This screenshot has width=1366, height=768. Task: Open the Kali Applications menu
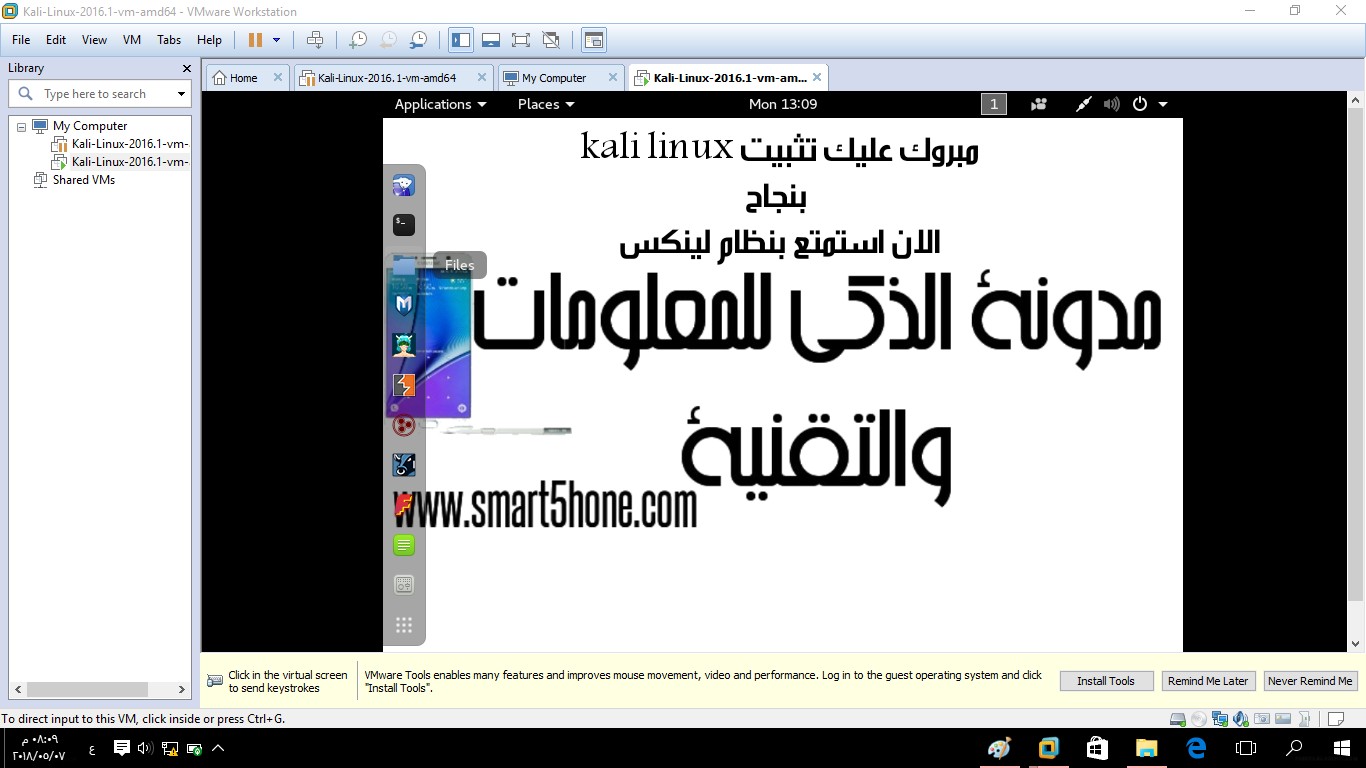point(440,104)
